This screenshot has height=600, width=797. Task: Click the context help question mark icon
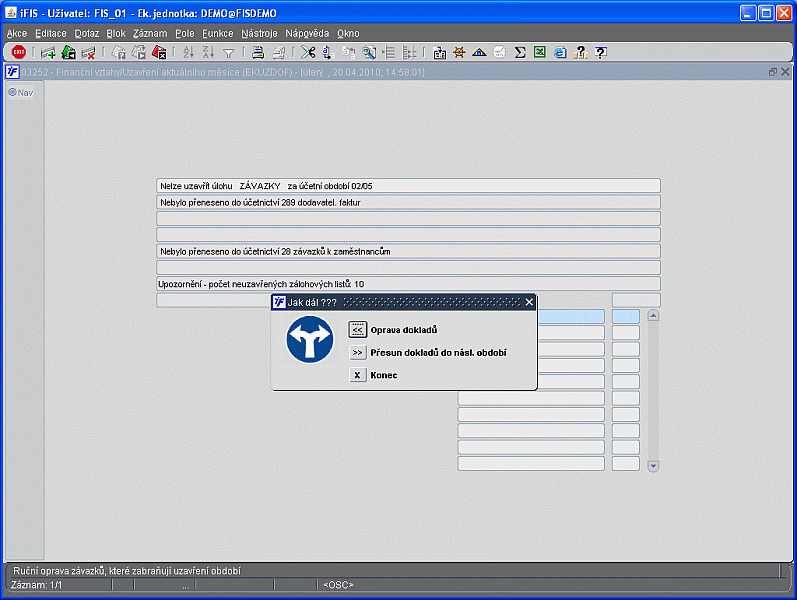click(x=600, y=52)
